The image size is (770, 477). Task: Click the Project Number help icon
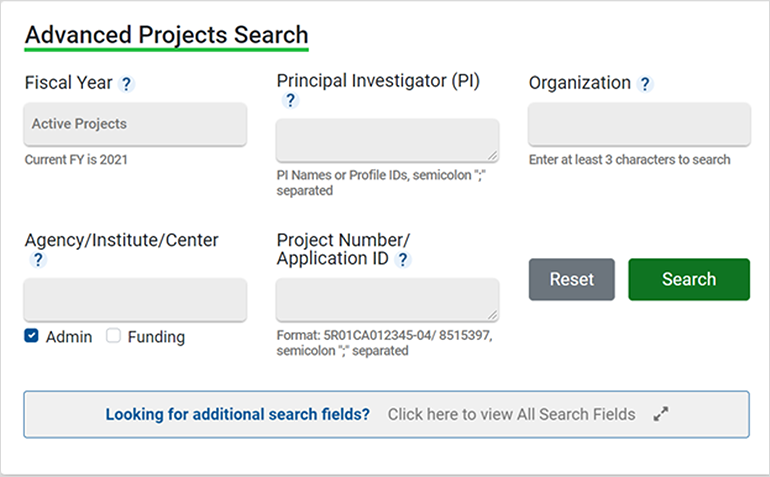pyautogui.click(x=403, y=260)
